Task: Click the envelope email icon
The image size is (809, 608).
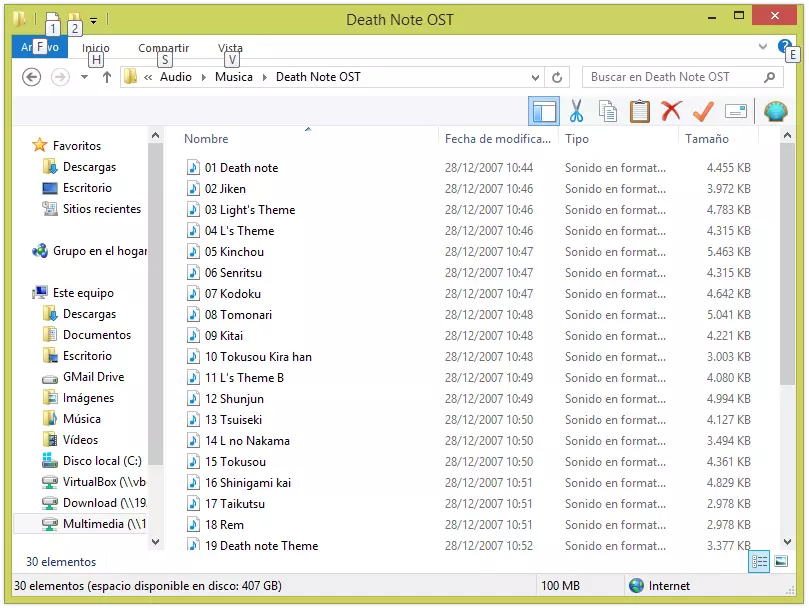Action: 735,111
